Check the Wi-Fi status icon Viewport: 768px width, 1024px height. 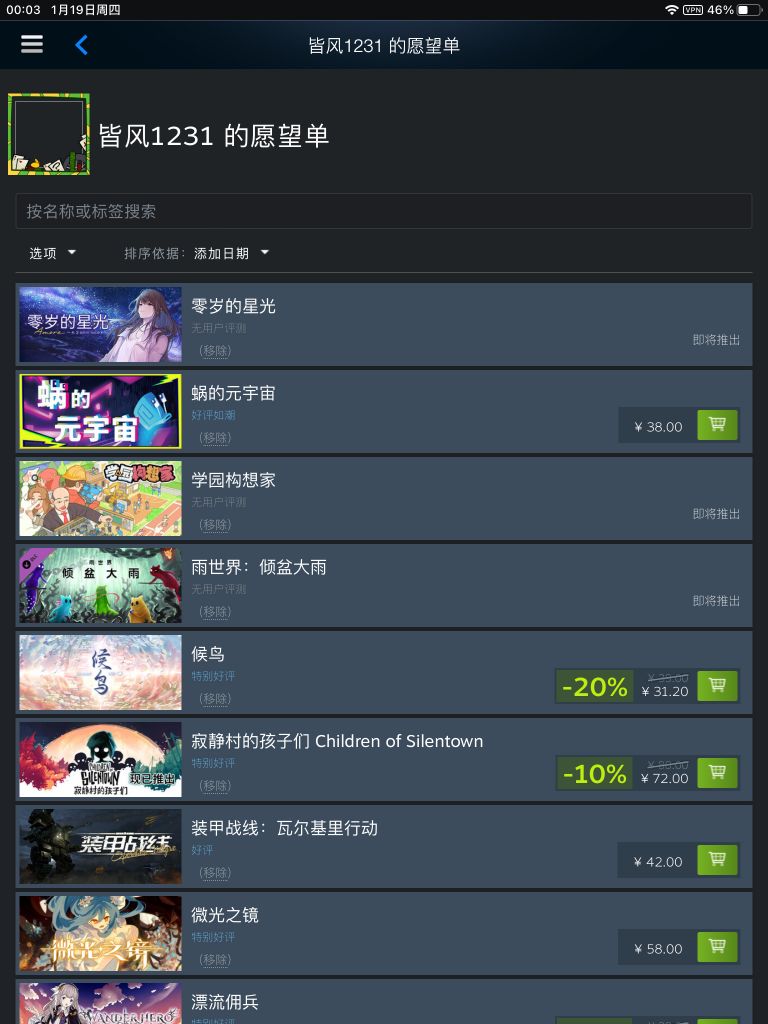click(x=671, y=10)
